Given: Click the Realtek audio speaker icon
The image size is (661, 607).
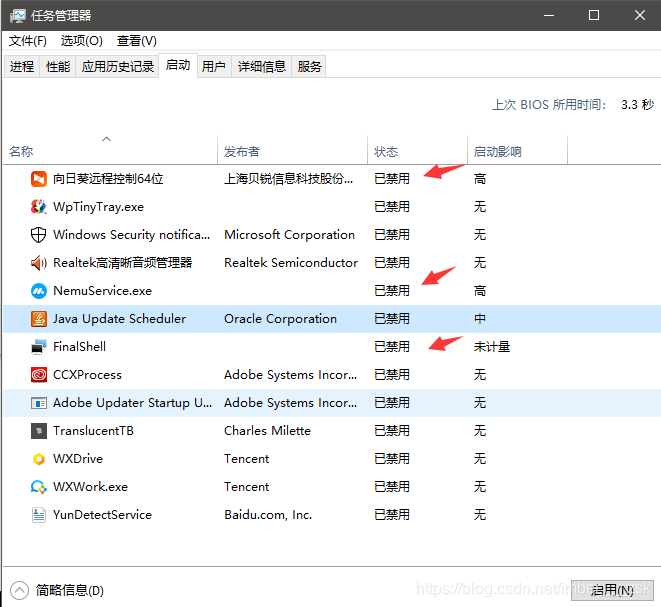Looking at the screenshot, I should point(39,263).
